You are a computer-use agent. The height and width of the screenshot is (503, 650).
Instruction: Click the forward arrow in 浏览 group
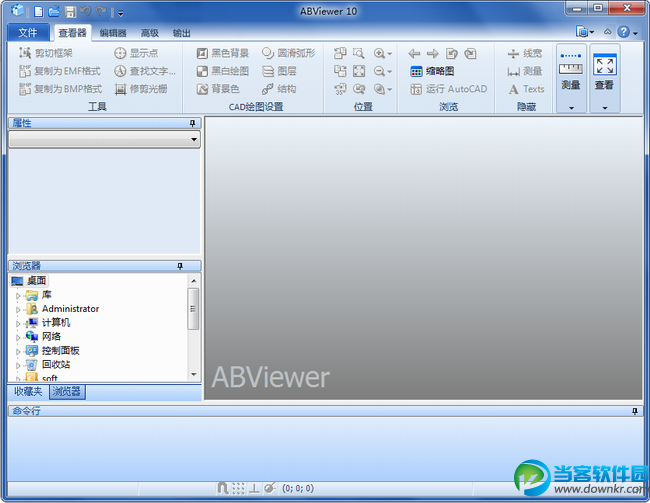coord(432,53)
